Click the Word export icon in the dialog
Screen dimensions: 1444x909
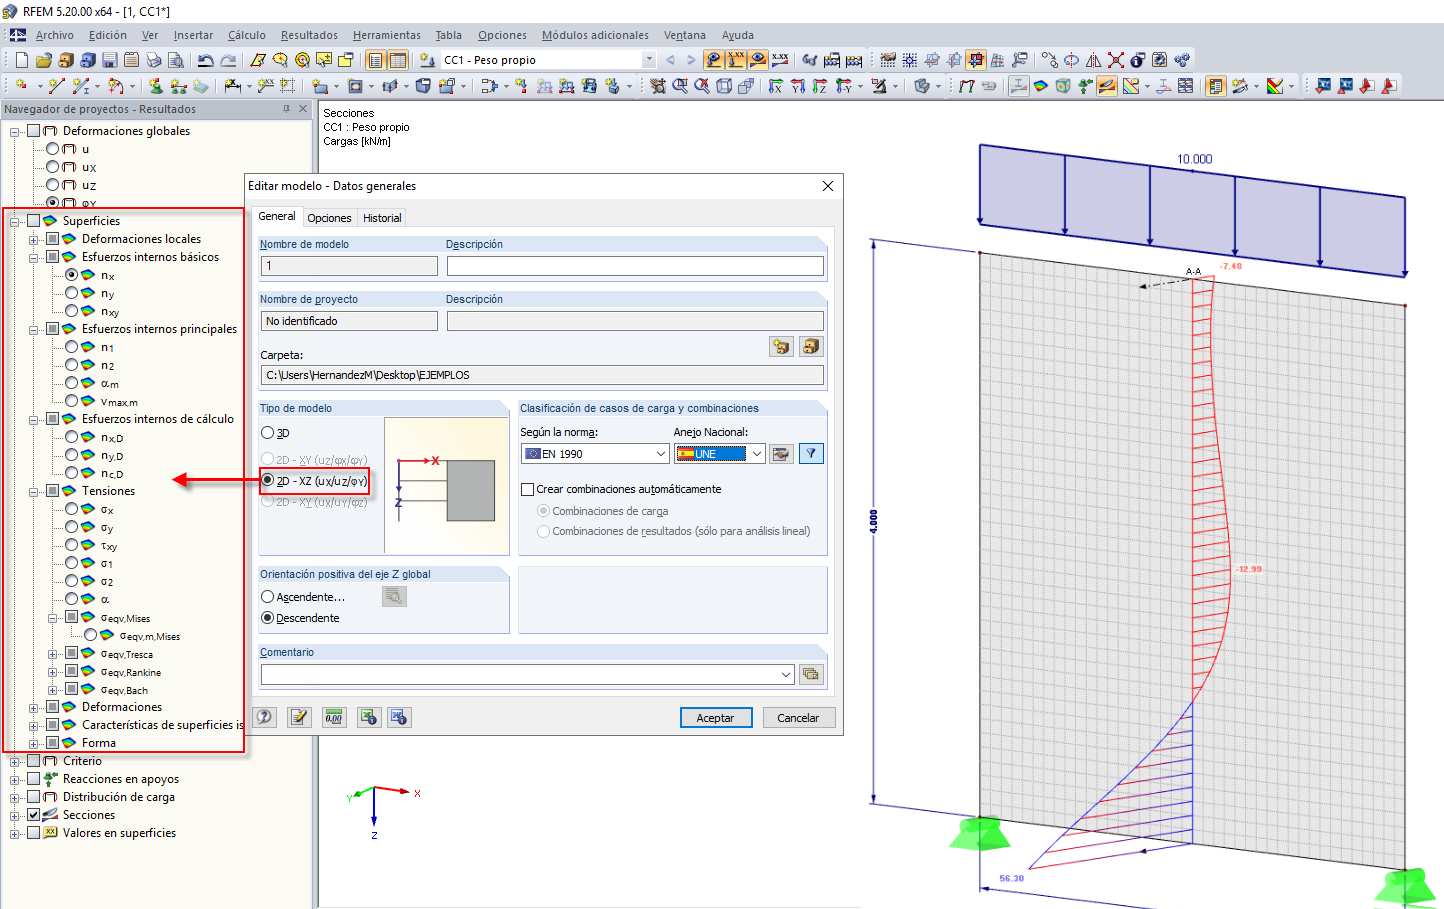[x=399, y=717]
